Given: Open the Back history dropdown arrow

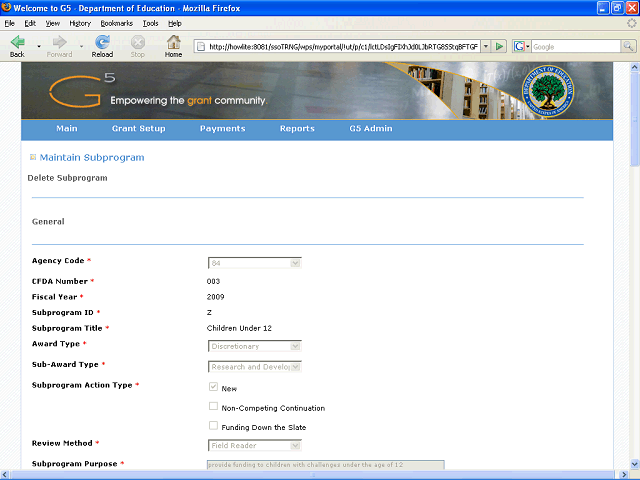Looking at the screenshot, I should (39, 47).
